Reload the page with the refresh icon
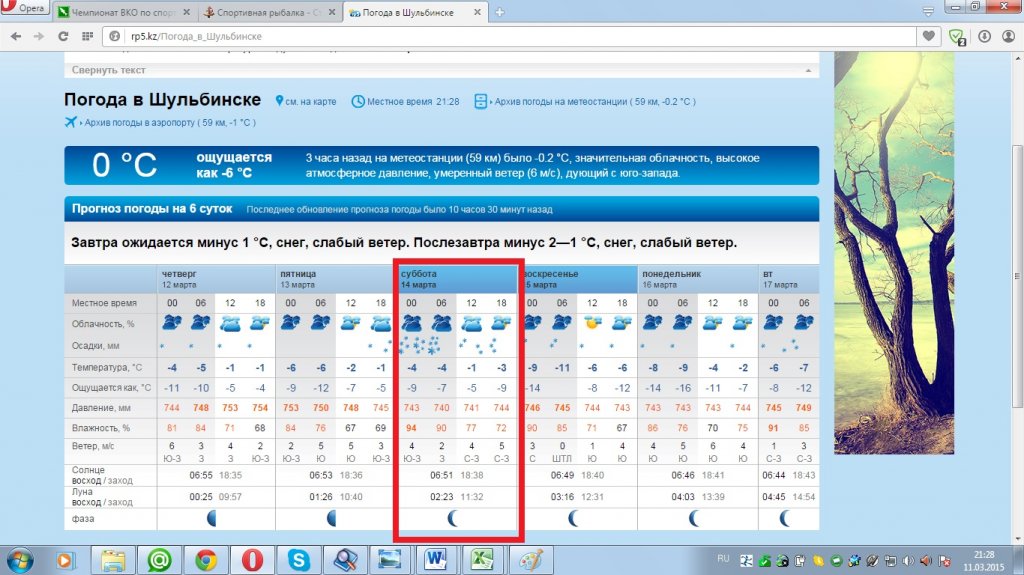 point(63,36)
